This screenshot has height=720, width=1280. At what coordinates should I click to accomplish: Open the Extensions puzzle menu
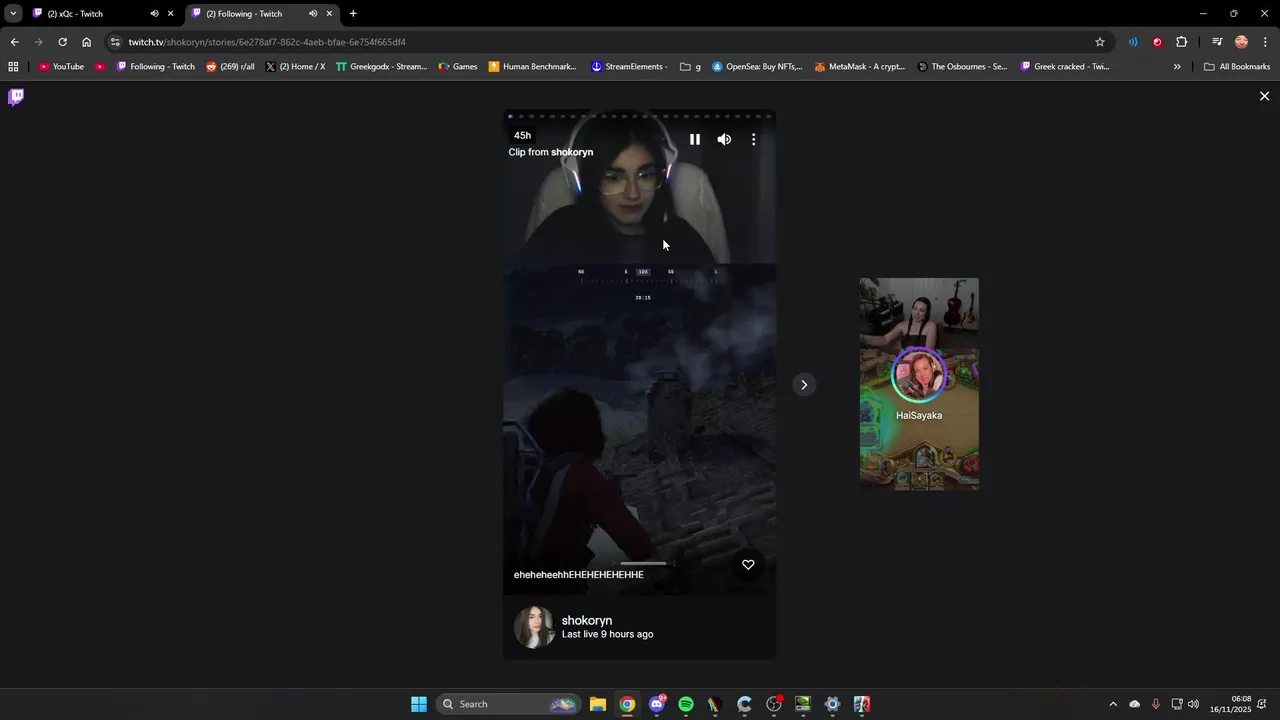pyautogui.click(x=1181, y=42)
